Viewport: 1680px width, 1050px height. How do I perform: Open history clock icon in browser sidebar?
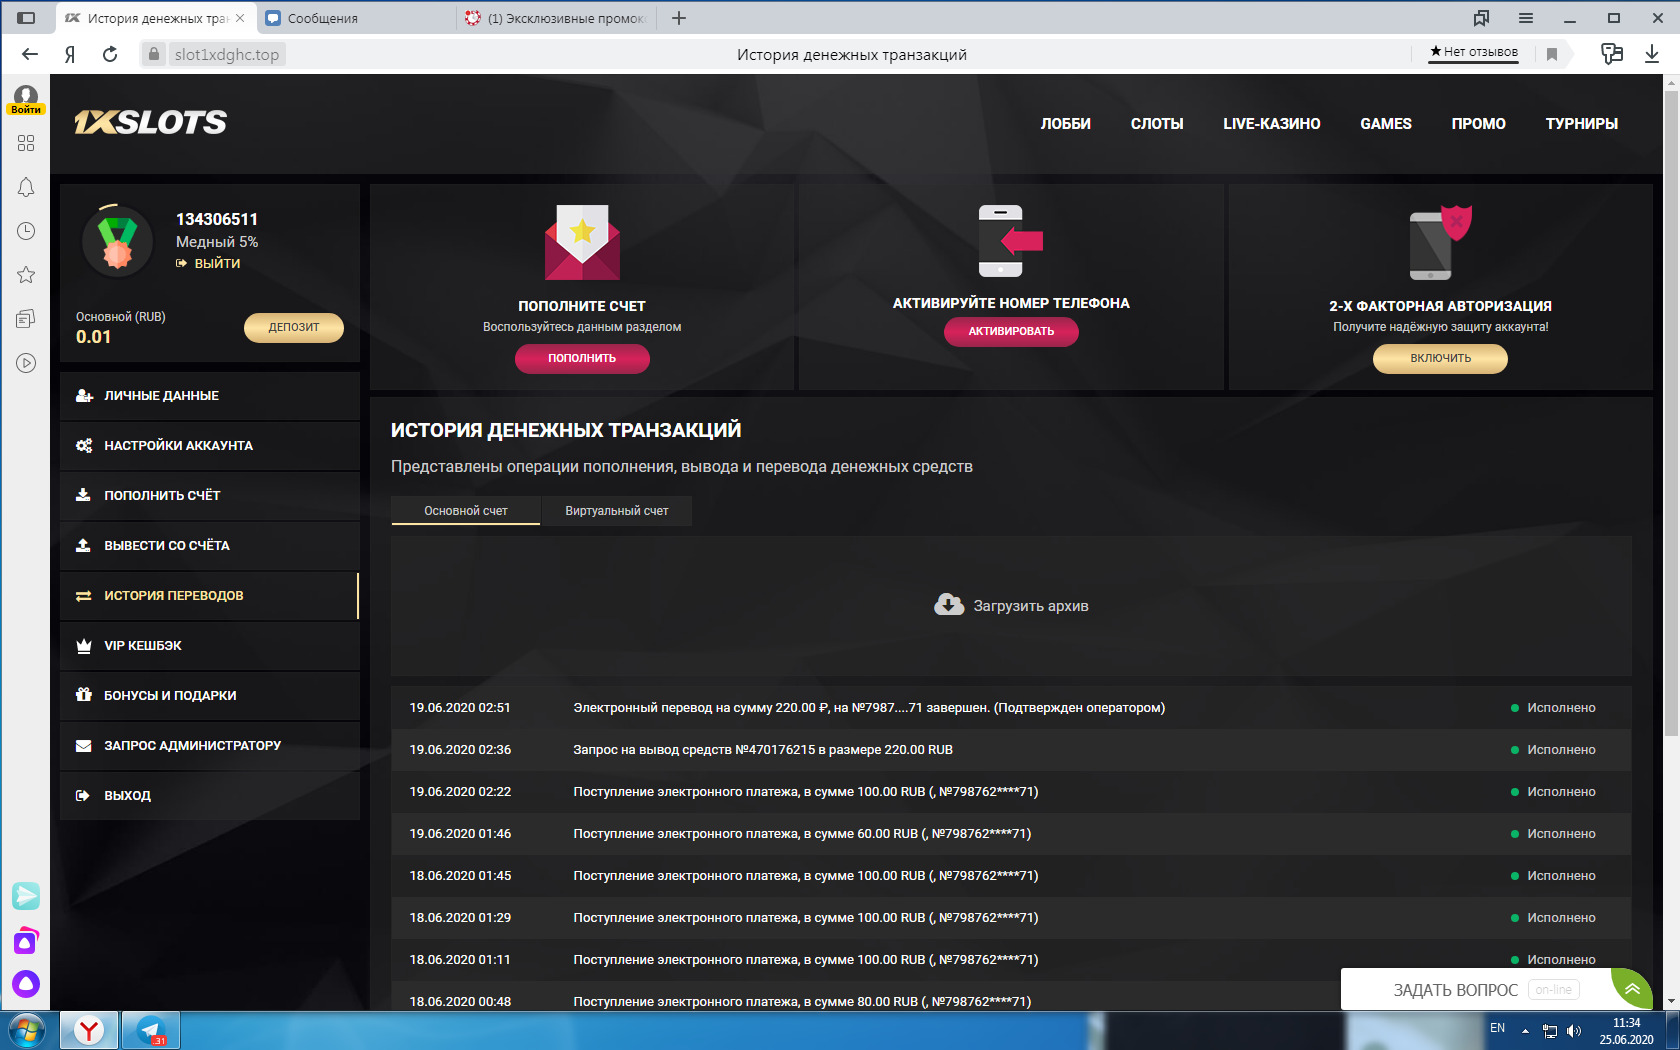tap(26, 231)
